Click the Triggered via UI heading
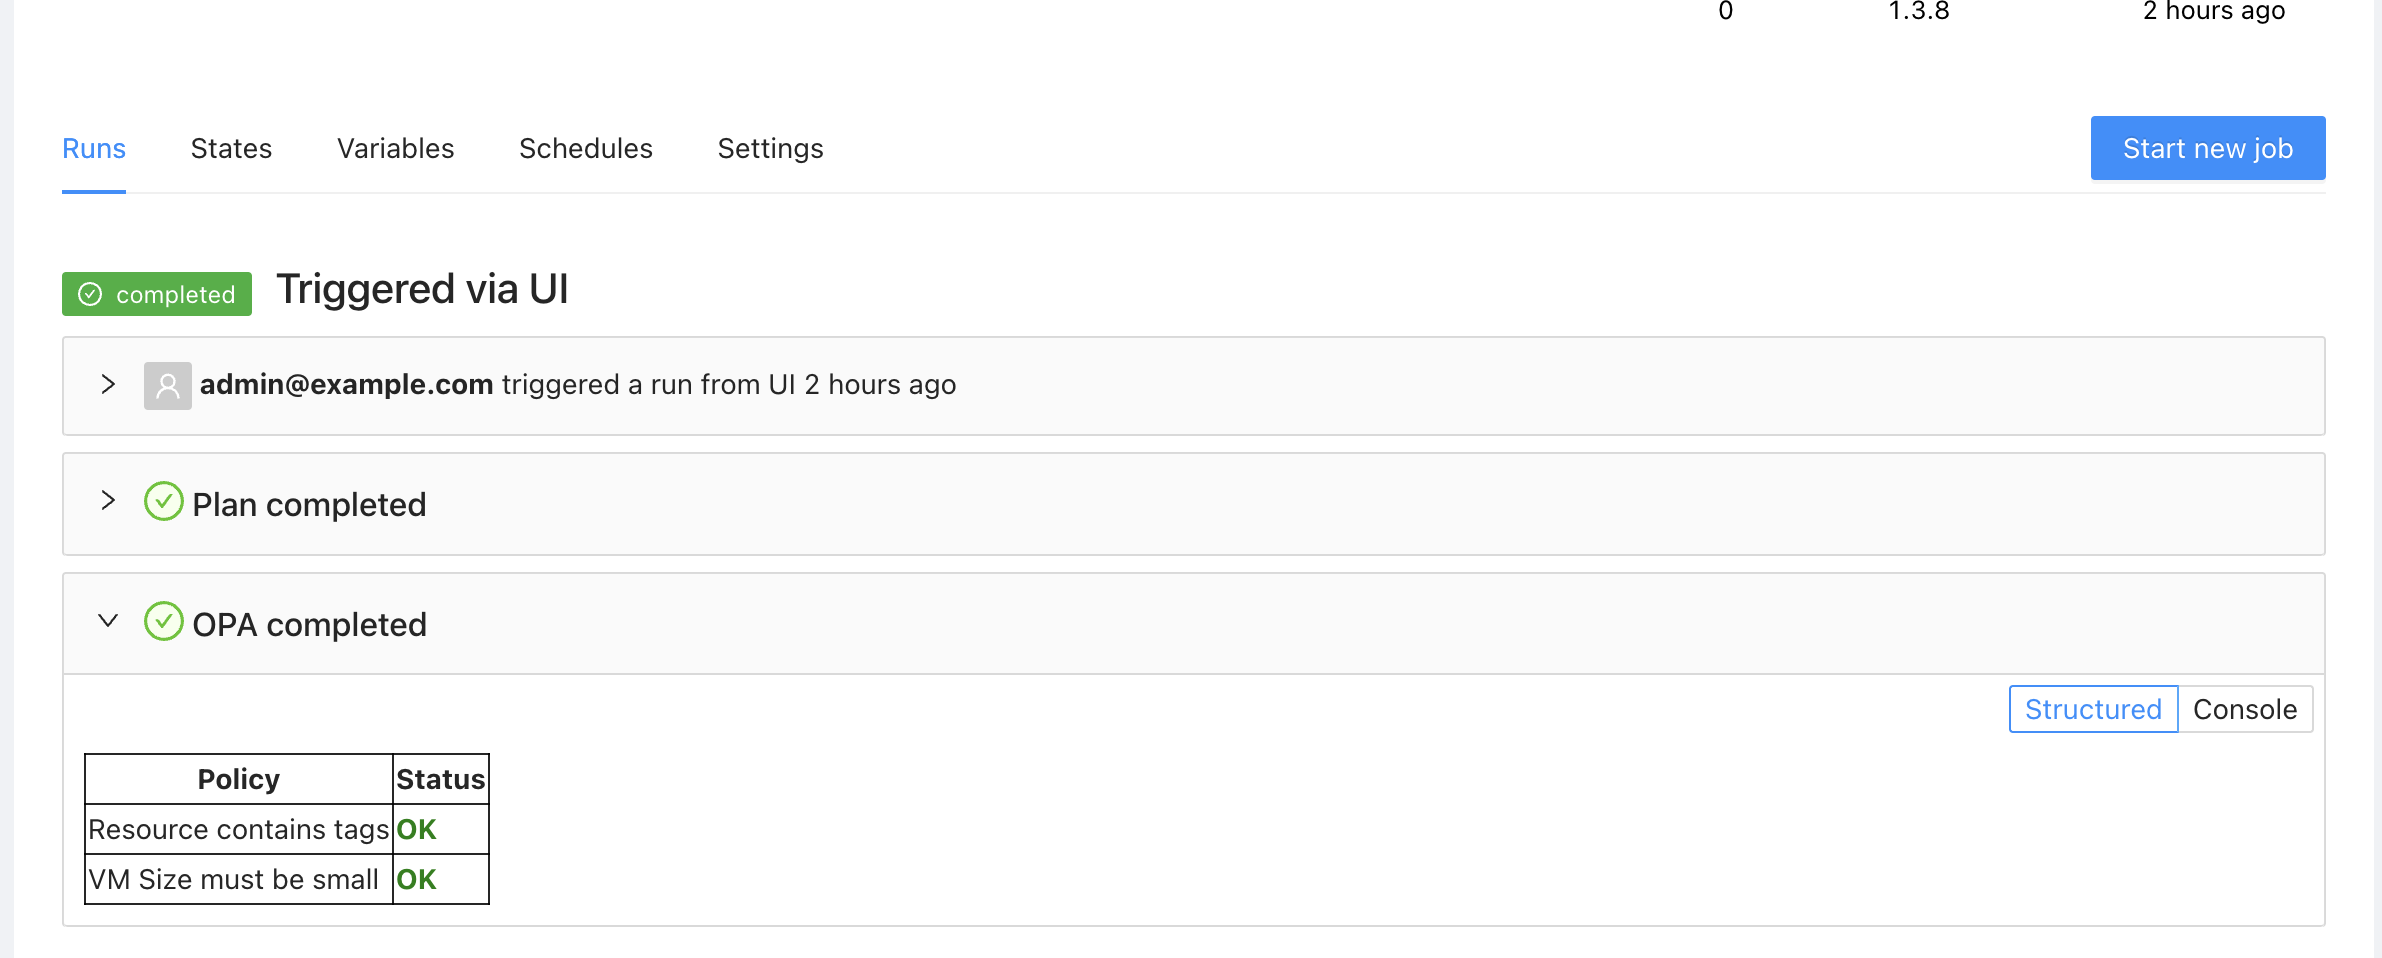Viewport: 2382px width, 958px height. coord(422,289)
